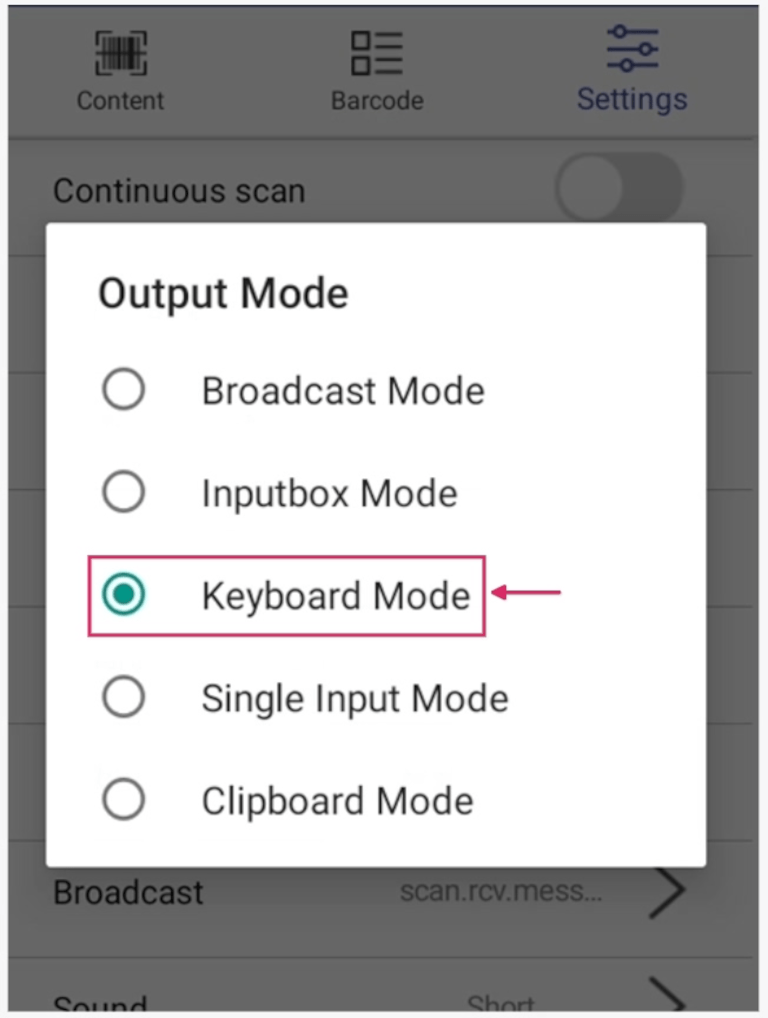Choose Inputbox Mode
This screenshot has height=1018, width=768.
tap(123, 492)
